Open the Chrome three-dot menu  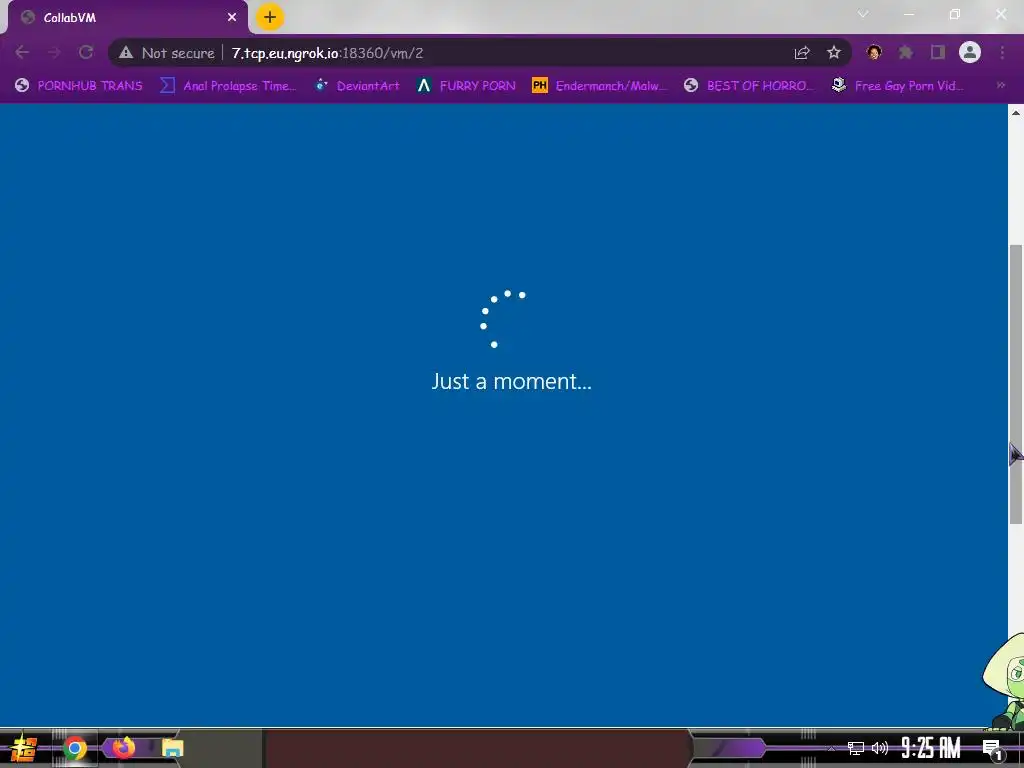[1002, 52]
